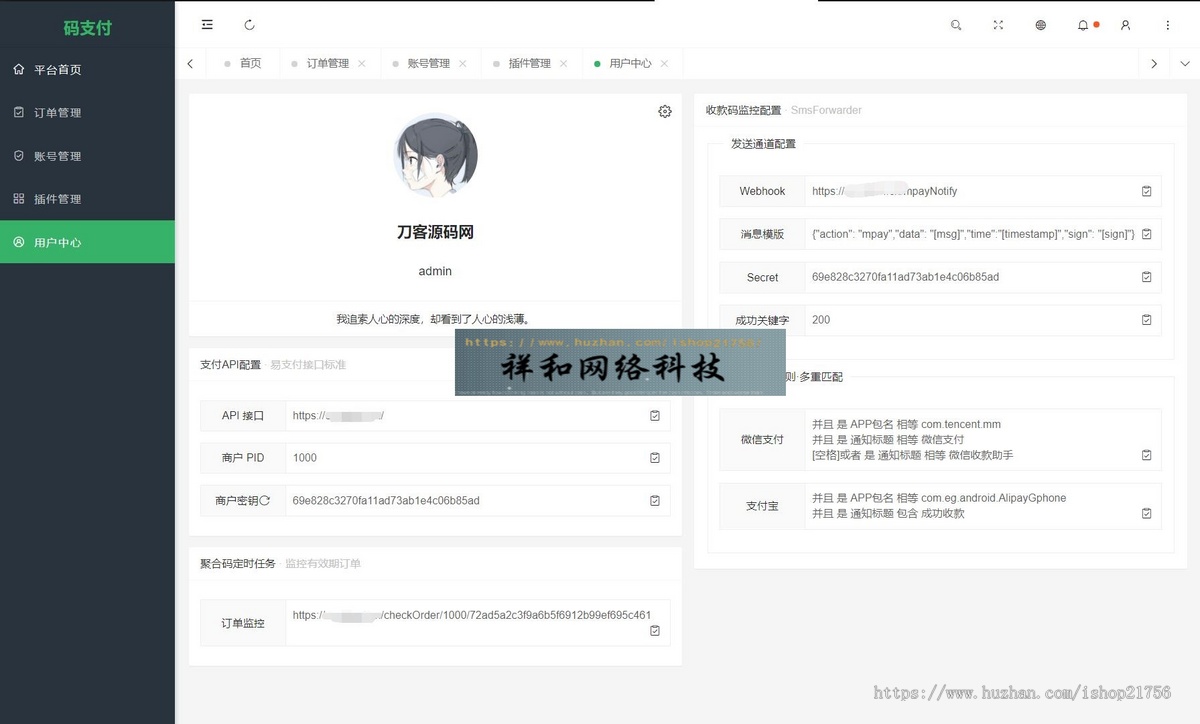The height and width of the screenshot is (724, 1200).
Task: Close the 插件管理 tab
Action: tap(564, 63)
